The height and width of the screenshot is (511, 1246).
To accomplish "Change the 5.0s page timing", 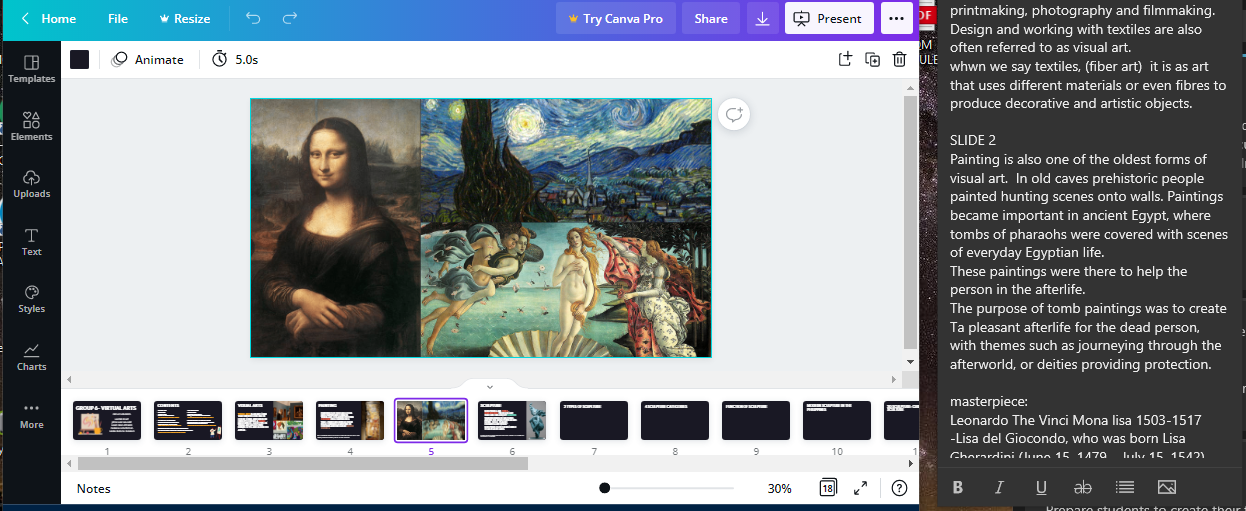I will click(x=236, y=59).
